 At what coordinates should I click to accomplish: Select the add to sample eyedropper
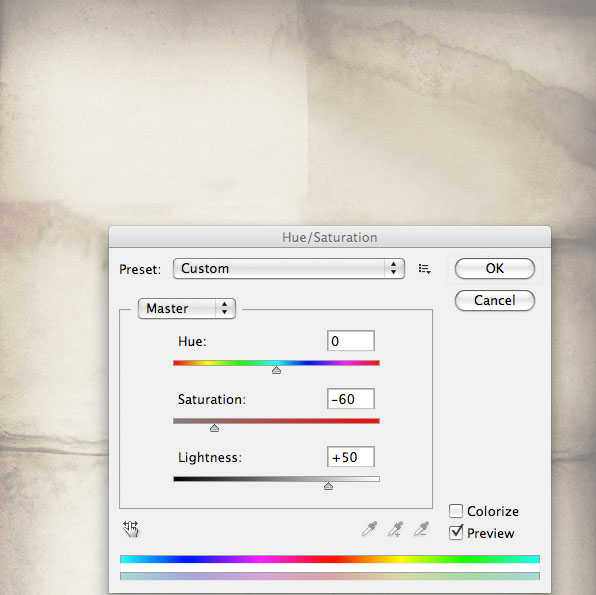[395, 529]
